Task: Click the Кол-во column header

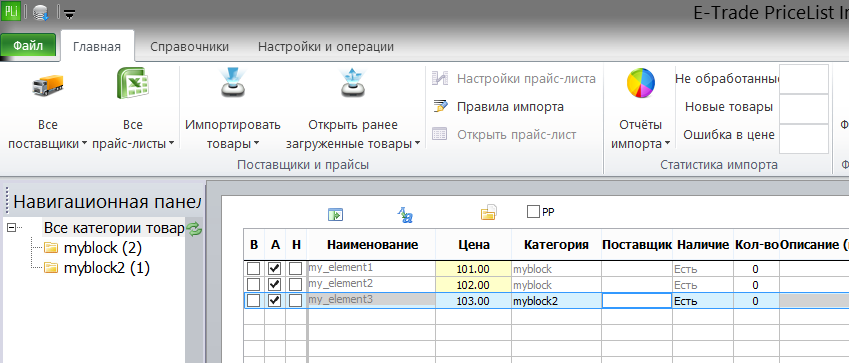Action: (756, 245)
